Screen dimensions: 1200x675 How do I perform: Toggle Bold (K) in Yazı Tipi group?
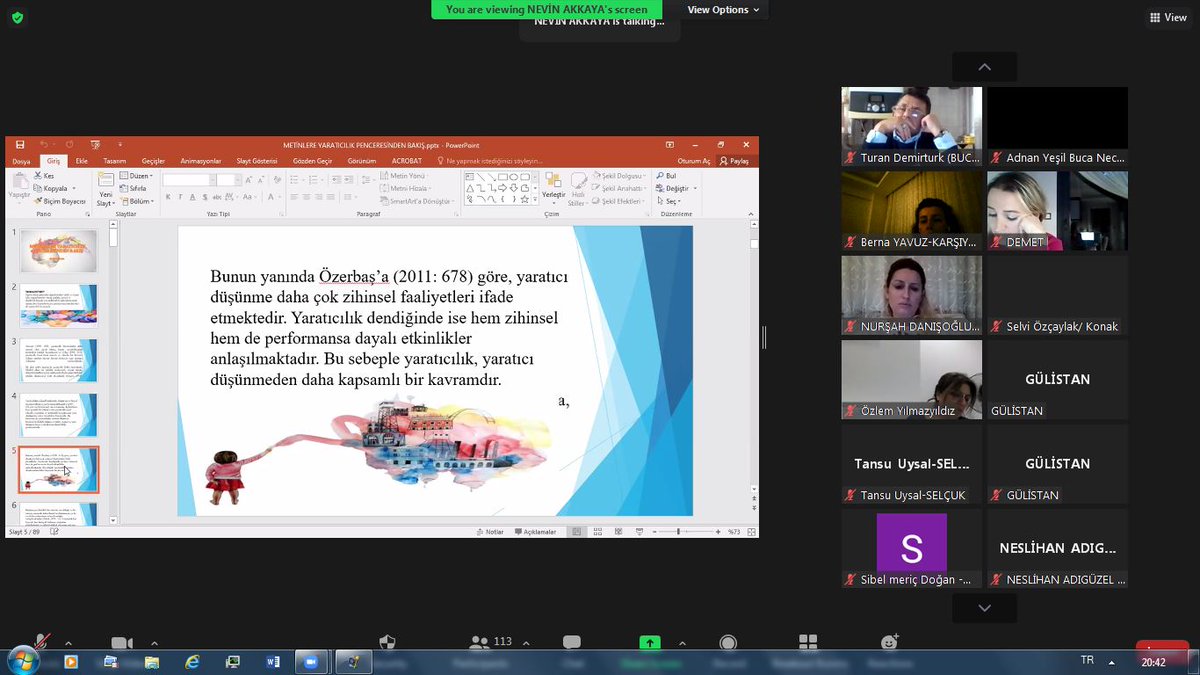click(169, 197)
